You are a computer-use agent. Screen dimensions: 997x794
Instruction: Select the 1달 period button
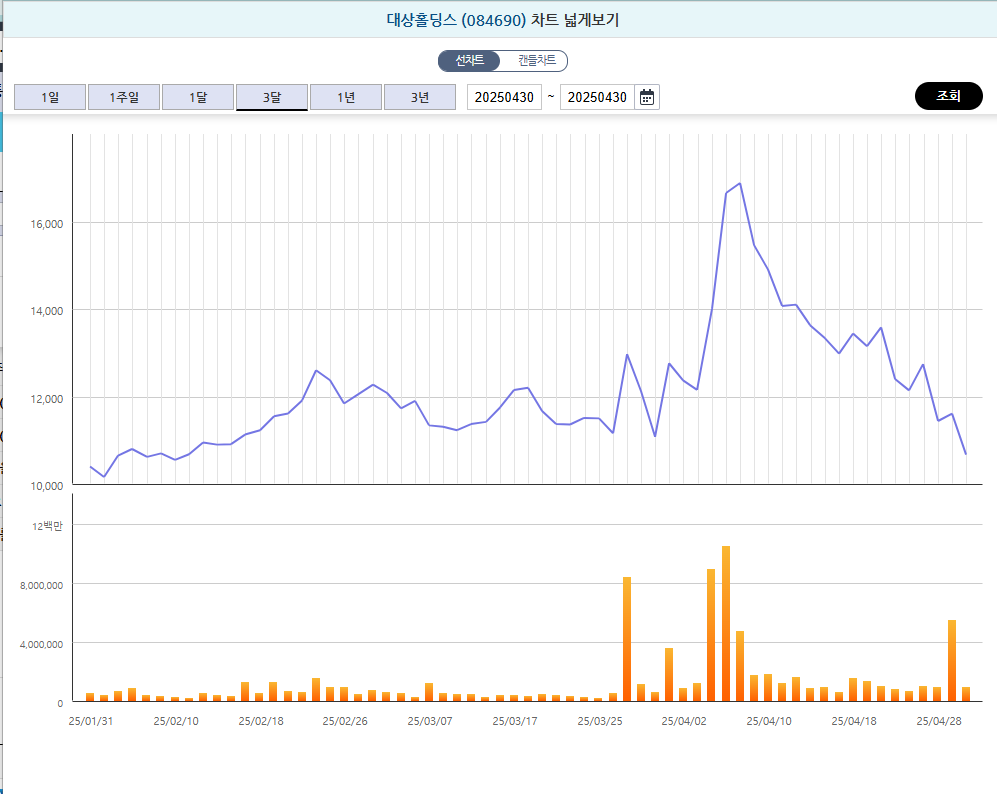tap(197, 96)
